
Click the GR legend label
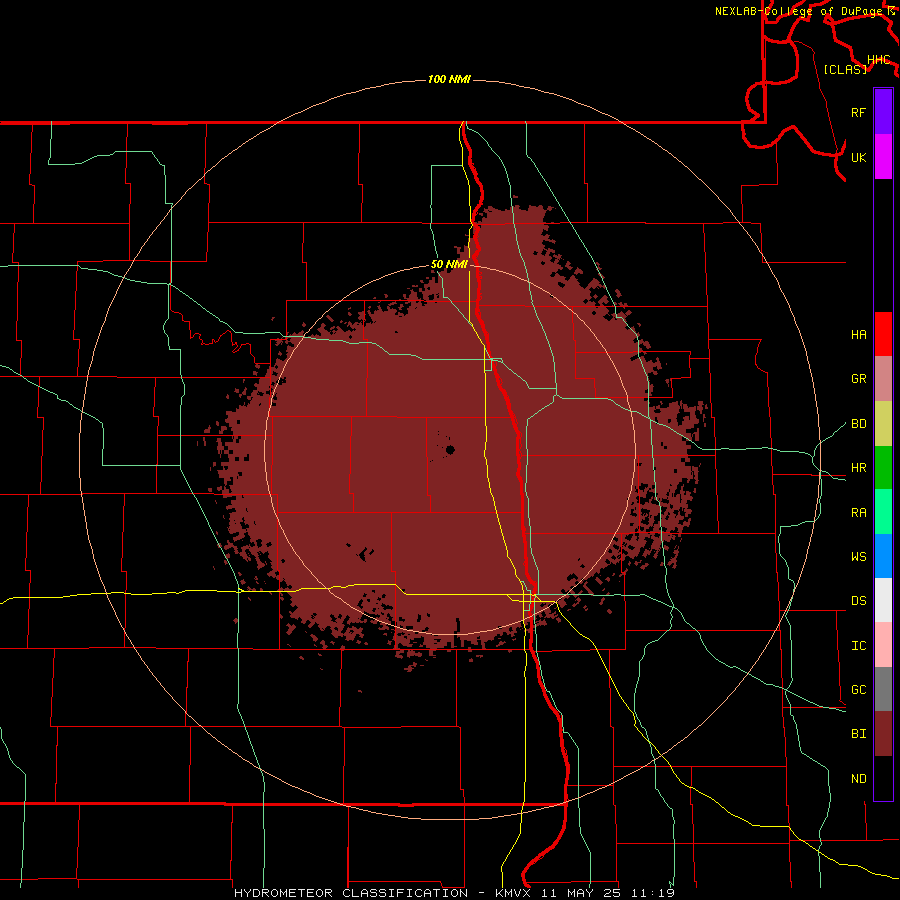coord(858,379)
